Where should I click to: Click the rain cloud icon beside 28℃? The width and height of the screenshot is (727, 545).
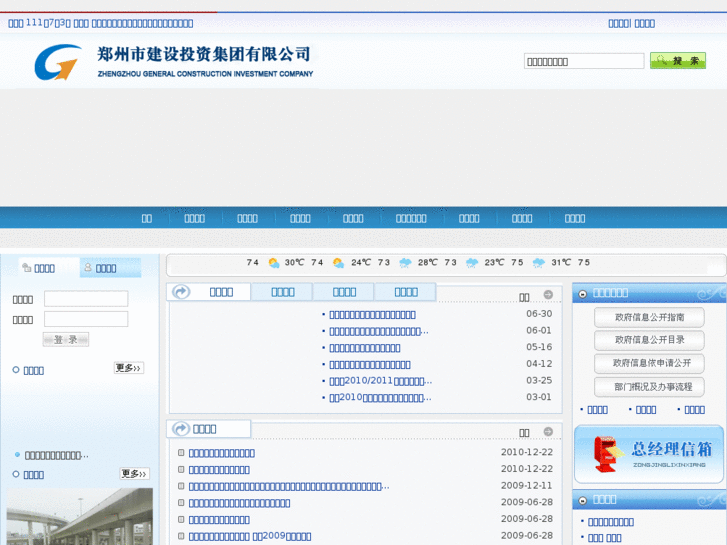pyautogui.click(x=405, y=263)
